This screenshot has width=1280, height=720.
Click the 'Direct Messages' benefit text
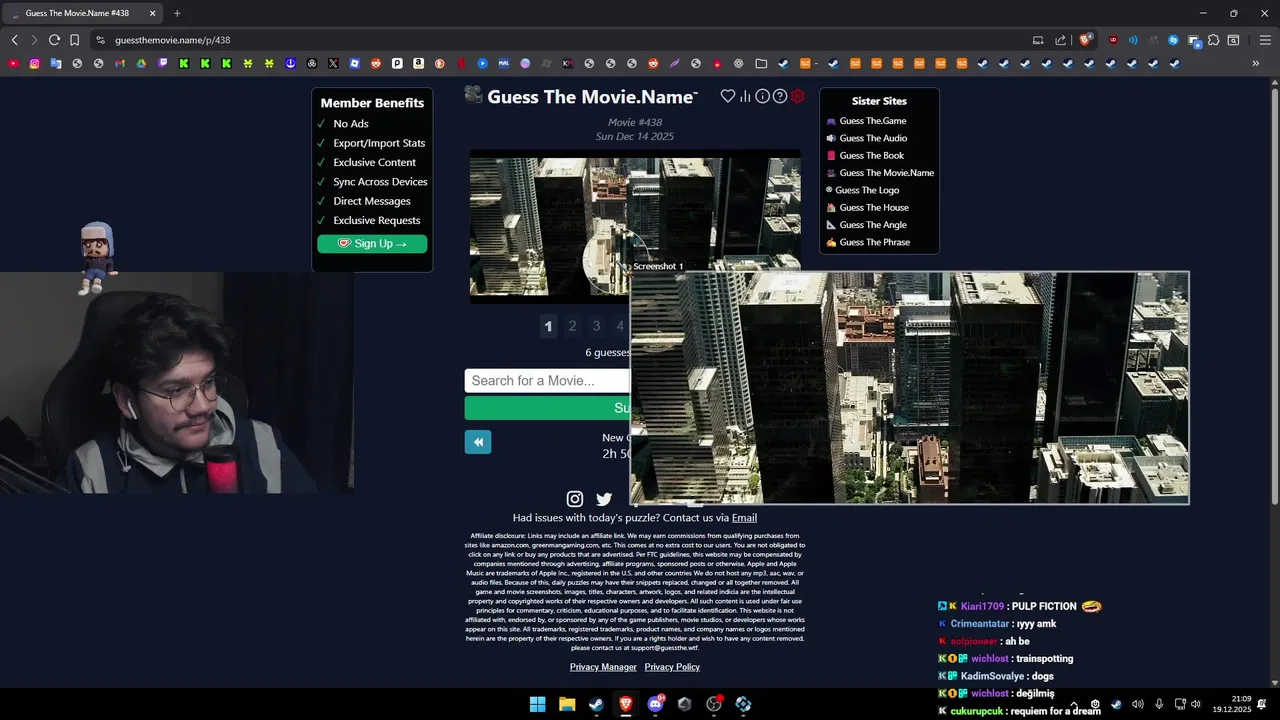point(372,201)
